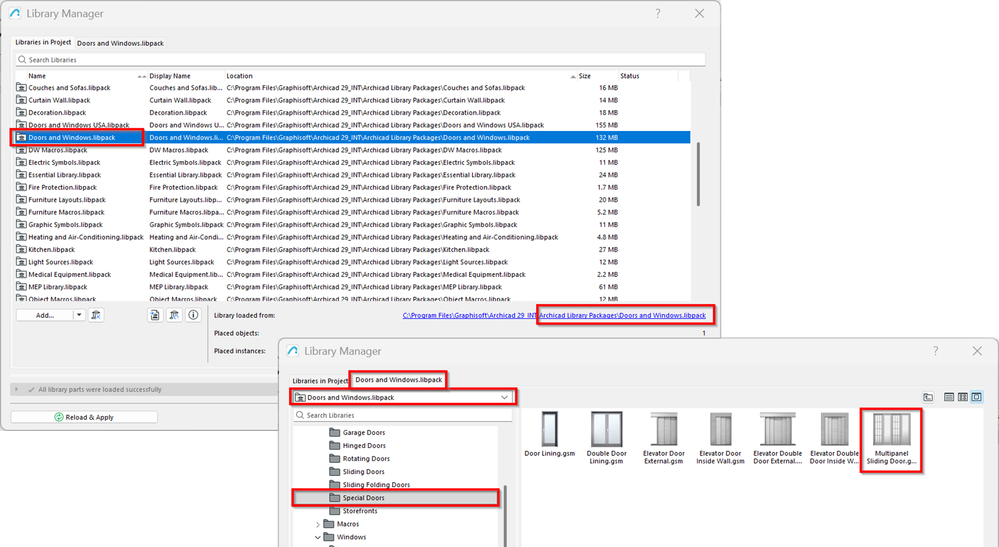Select the Medical Equipment.libpack row
The width and height of the screenshot is (999, 547).
pos(353,274)
